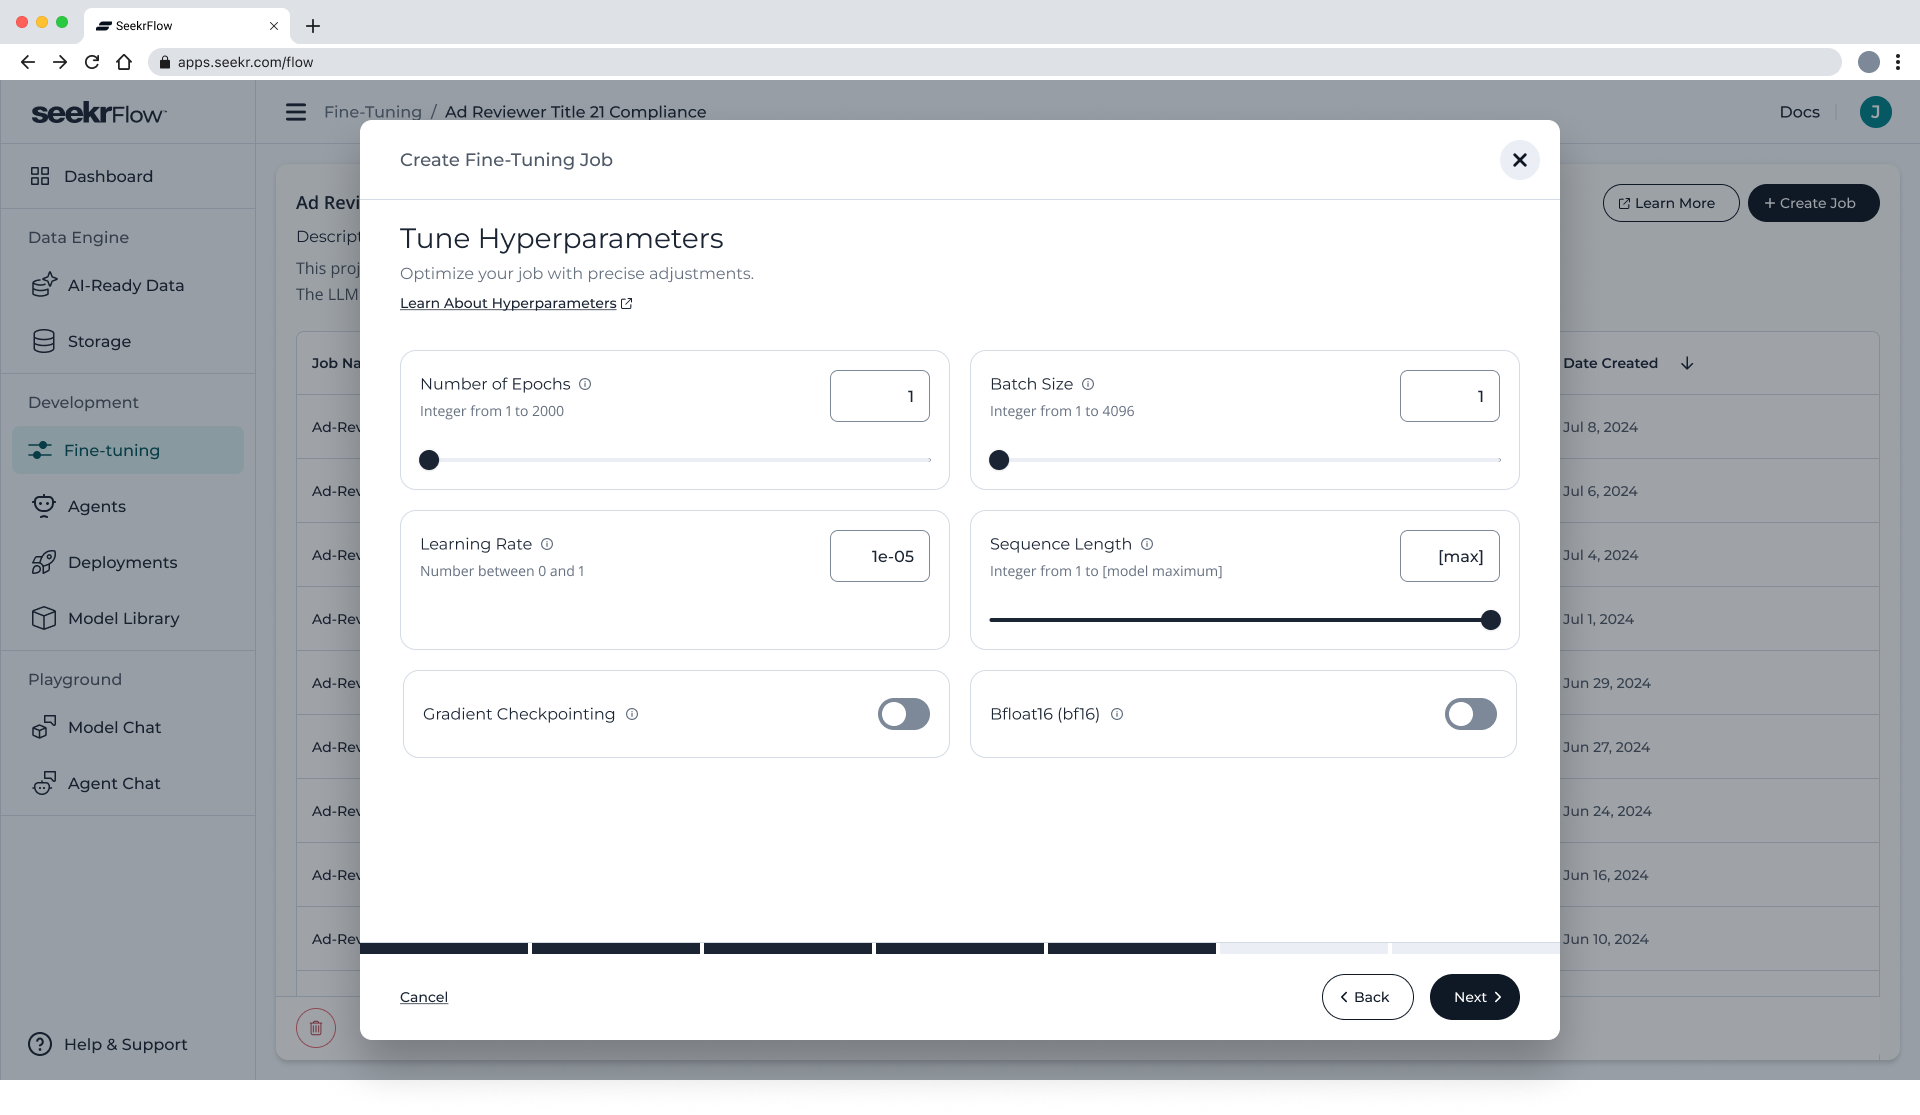Open the hamburger navigation menu

tap(296, 112)
